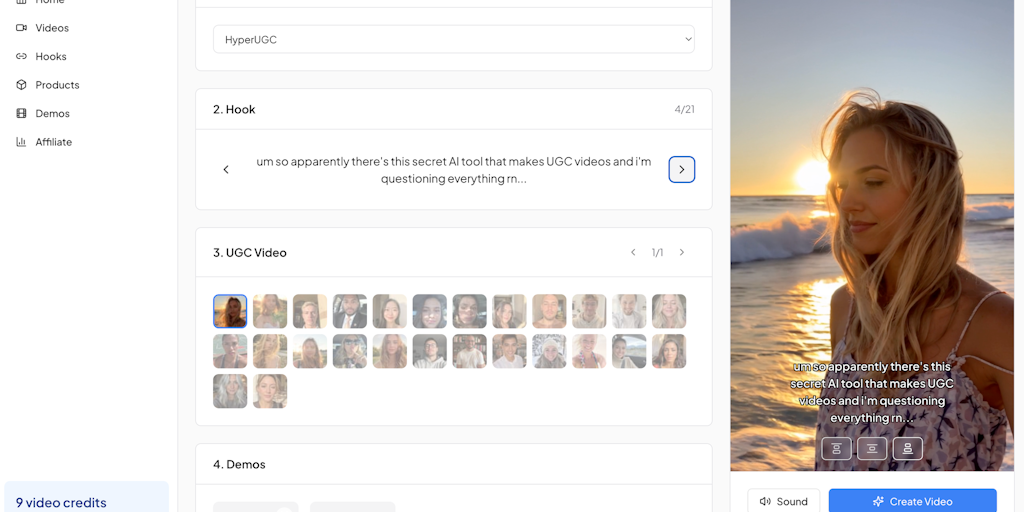The image size is (1024, 512).
Task: Select the man in front of bookshelf thumbnail
Action: pos(470,351)
